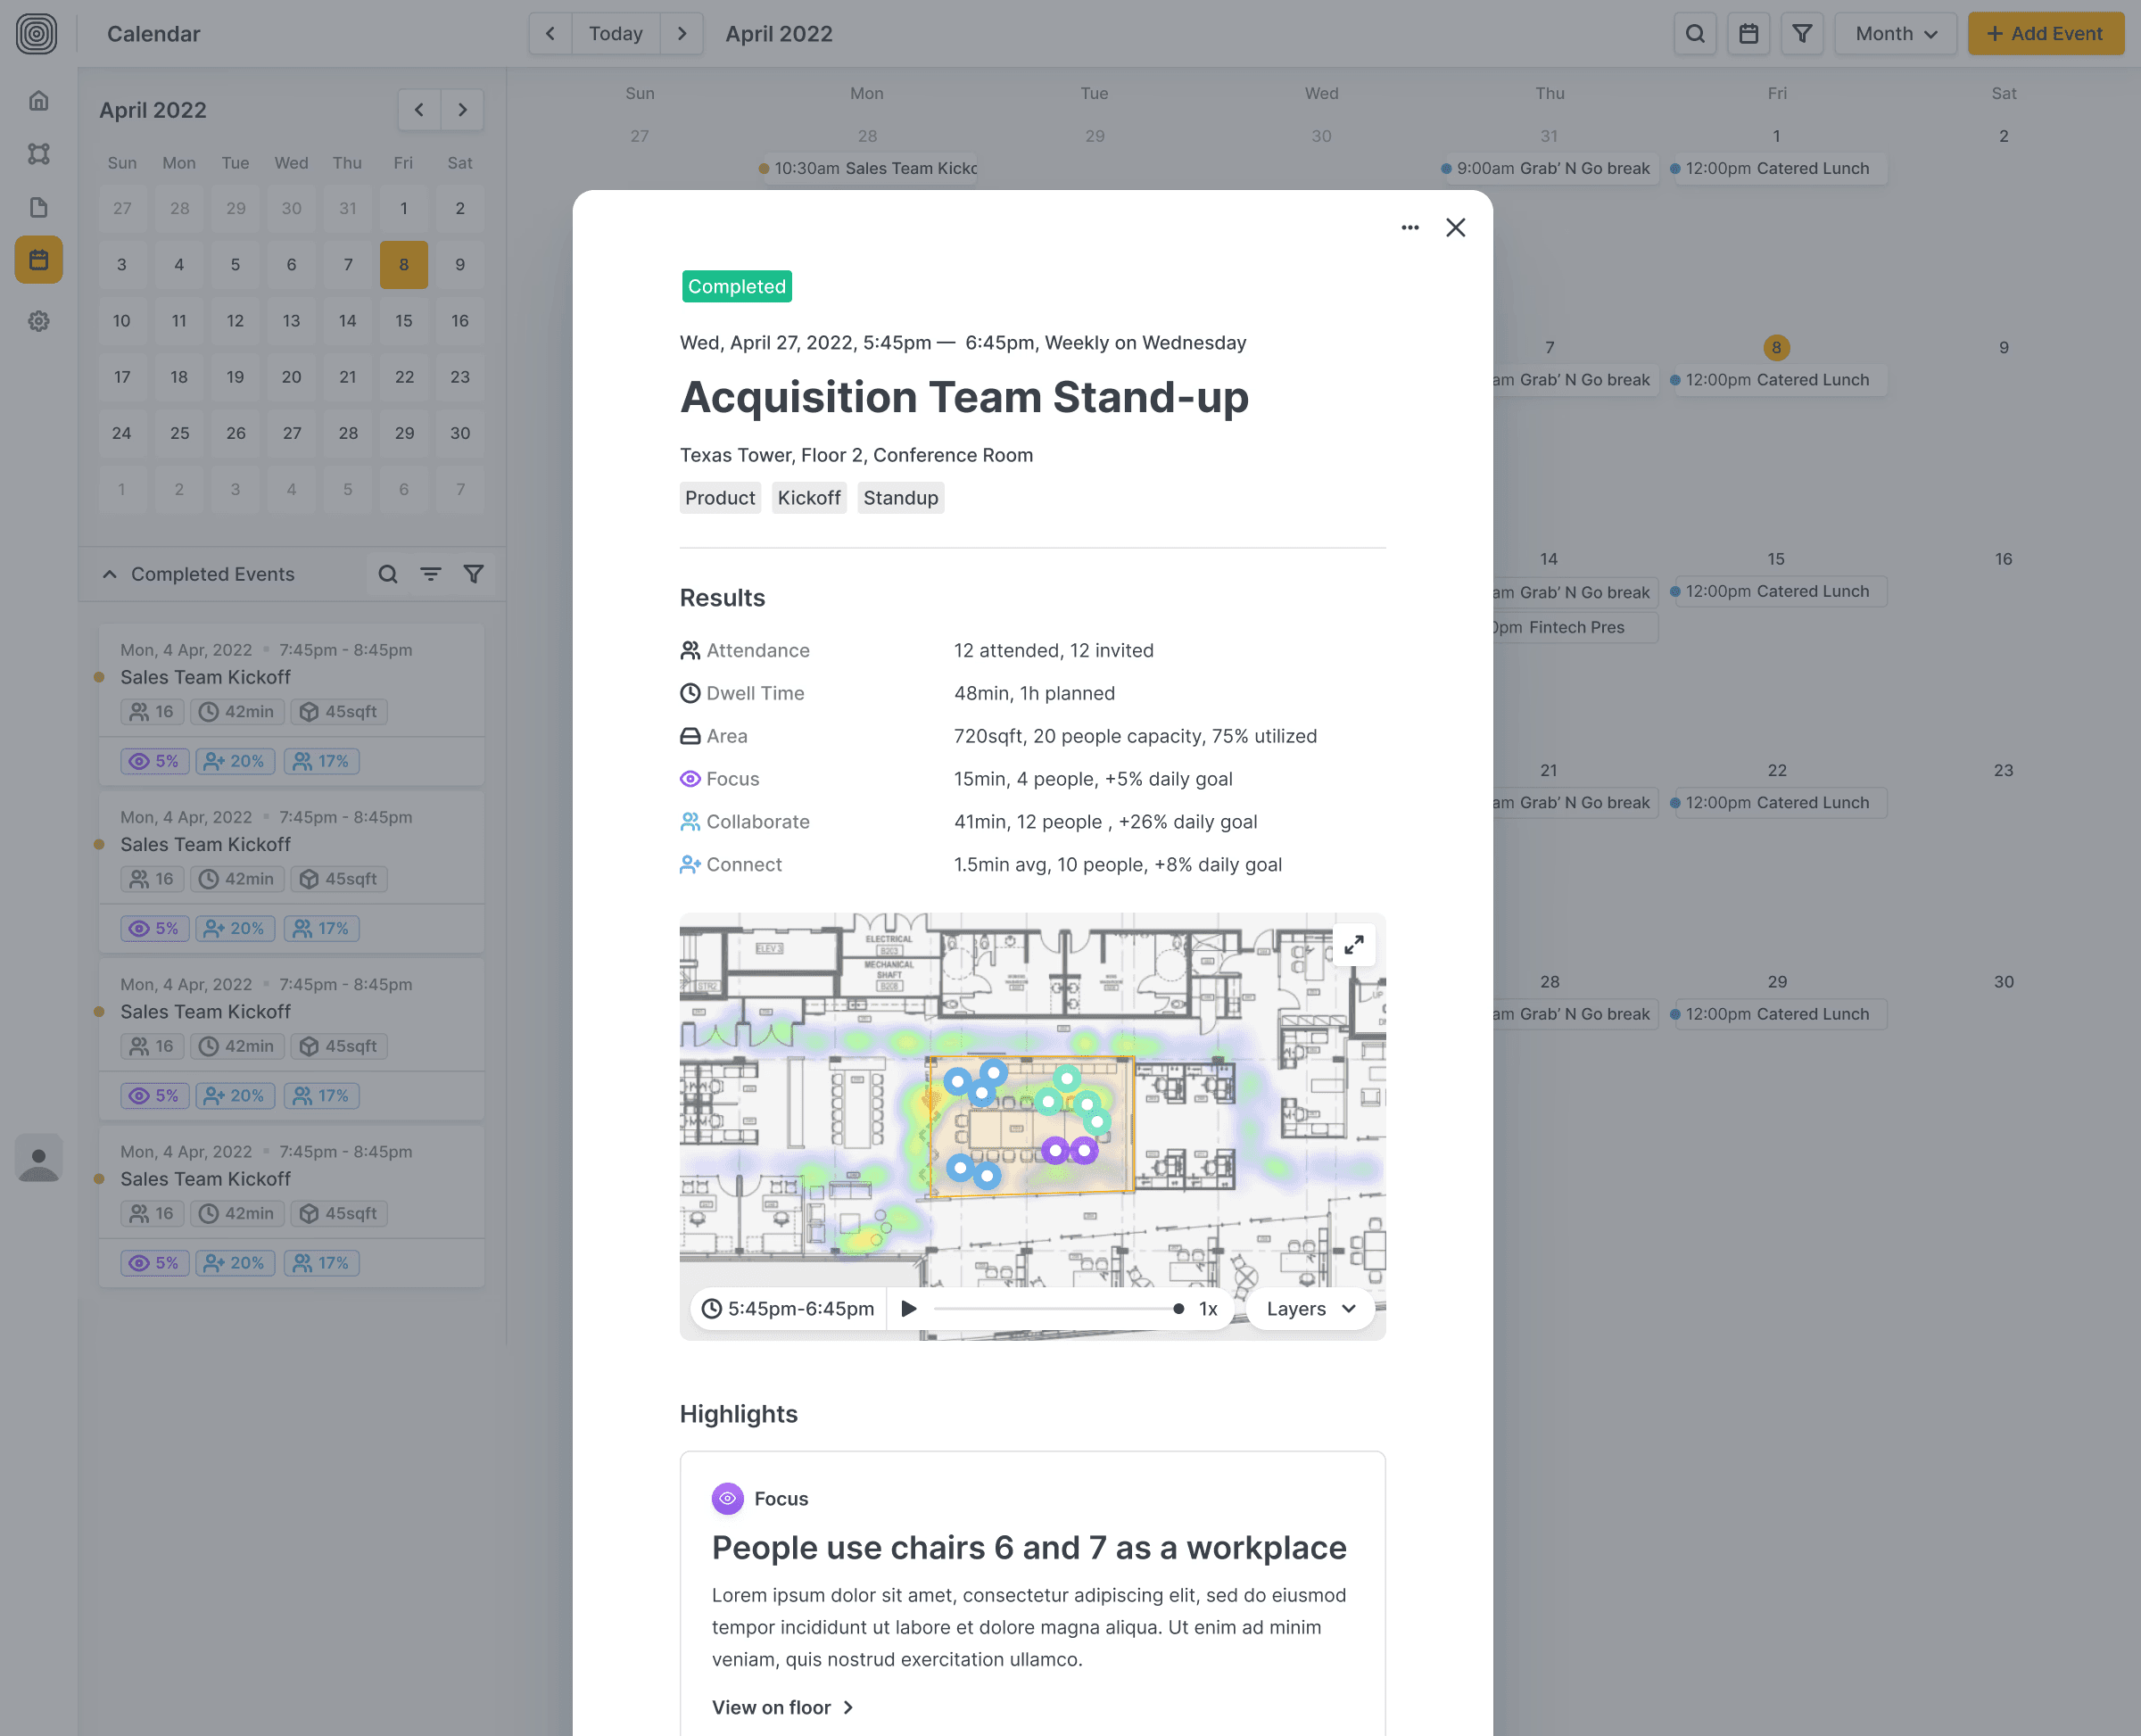Viewport: 2141px width, 1736px height.
Task: Collapse the Completed Events section
Action: (x=110, y=574)
